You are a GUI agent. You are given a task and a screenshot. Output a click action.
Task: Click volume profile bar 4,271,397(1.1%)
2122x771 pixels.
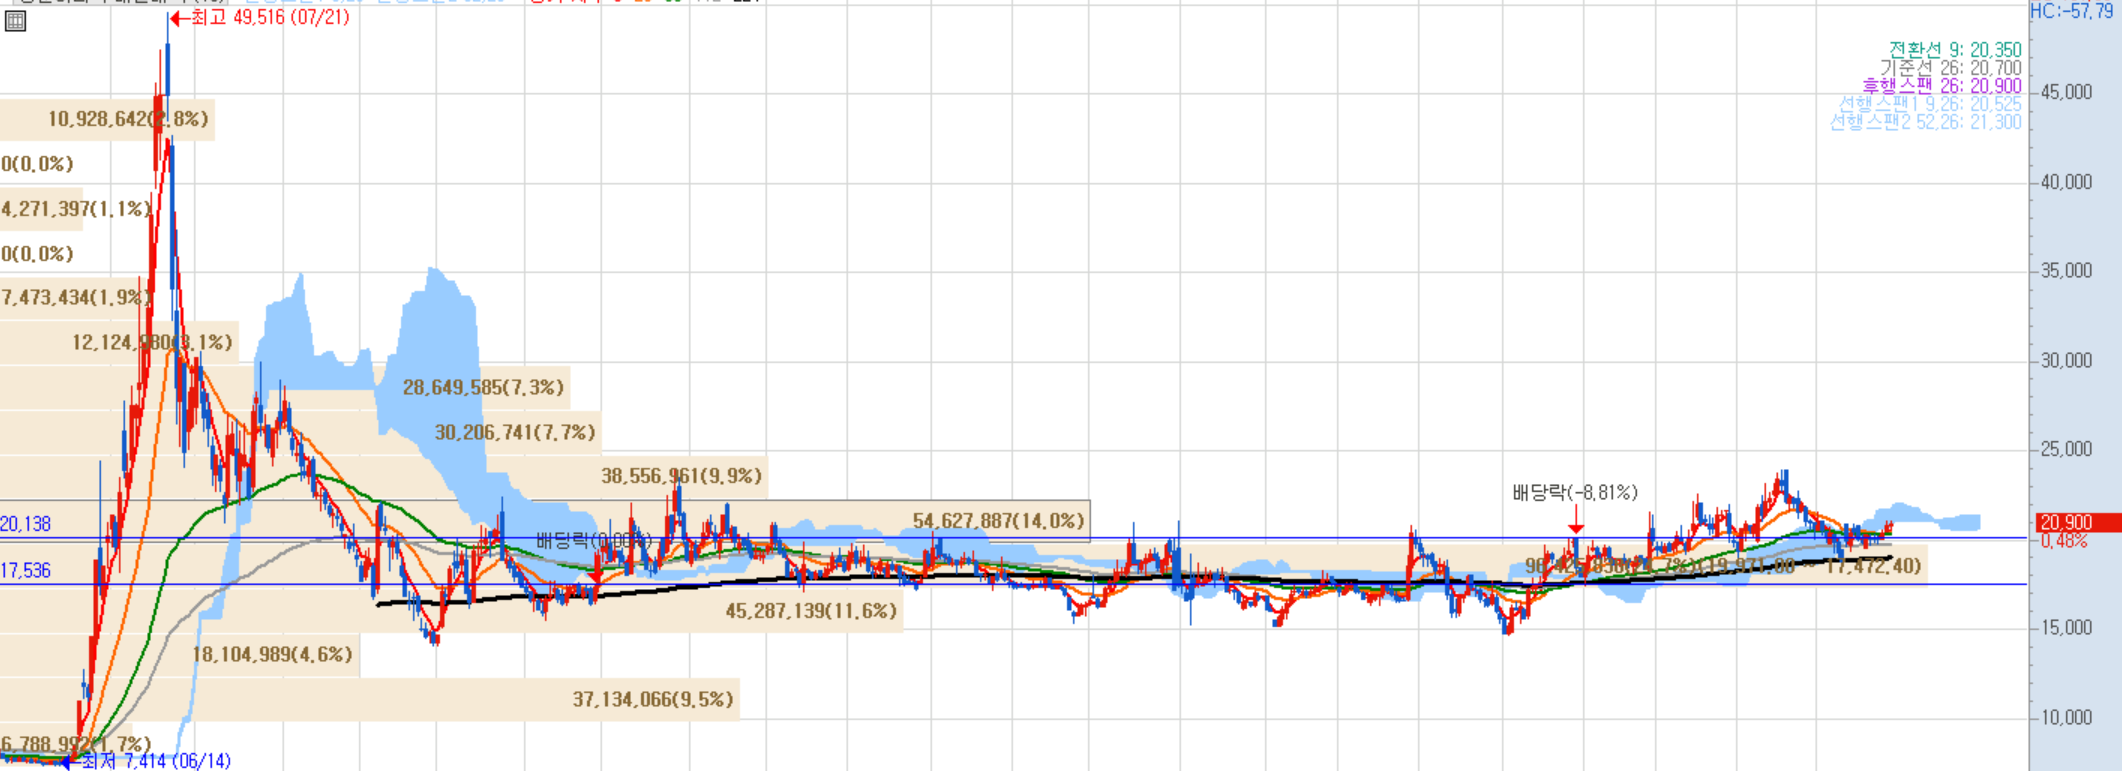pyautogui.click(x=78, y=209)
